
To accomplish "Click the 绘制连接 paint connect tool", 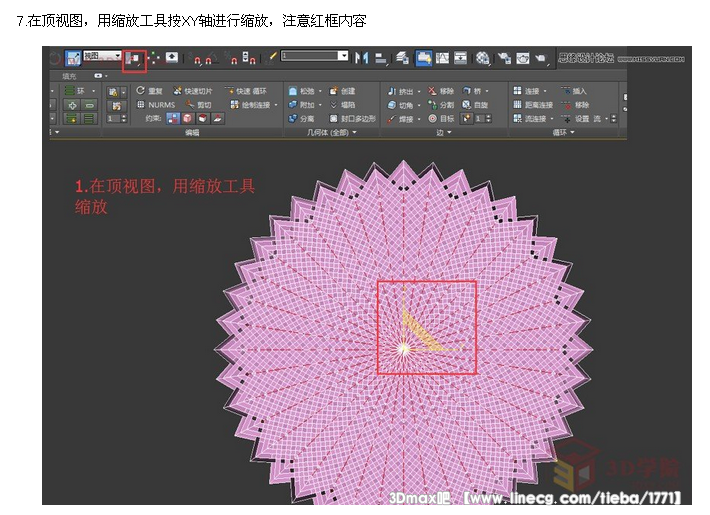I will pyautogui.click(x=250, y=105).
